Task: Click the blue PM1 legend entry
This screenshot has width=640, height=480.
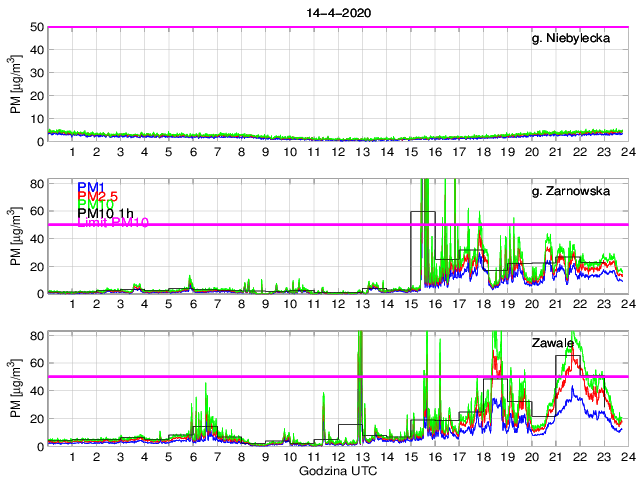Action: pyautogui.click(x=90, y=187)
